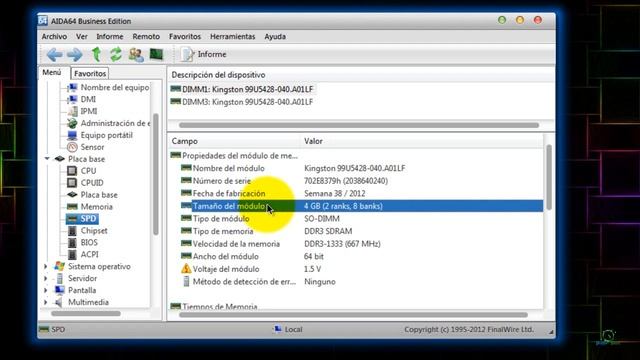Click the green up-level arrow icon
Image resolution: width=640 pixels, height=360 pixels.
96,54
